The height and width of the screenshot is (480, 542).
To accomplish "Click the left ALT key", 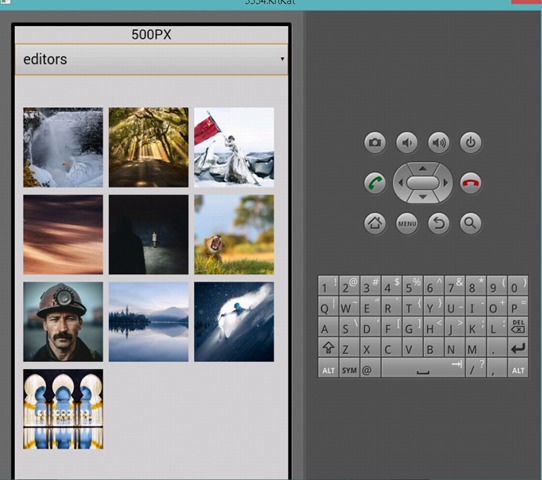I will (328, 368).
